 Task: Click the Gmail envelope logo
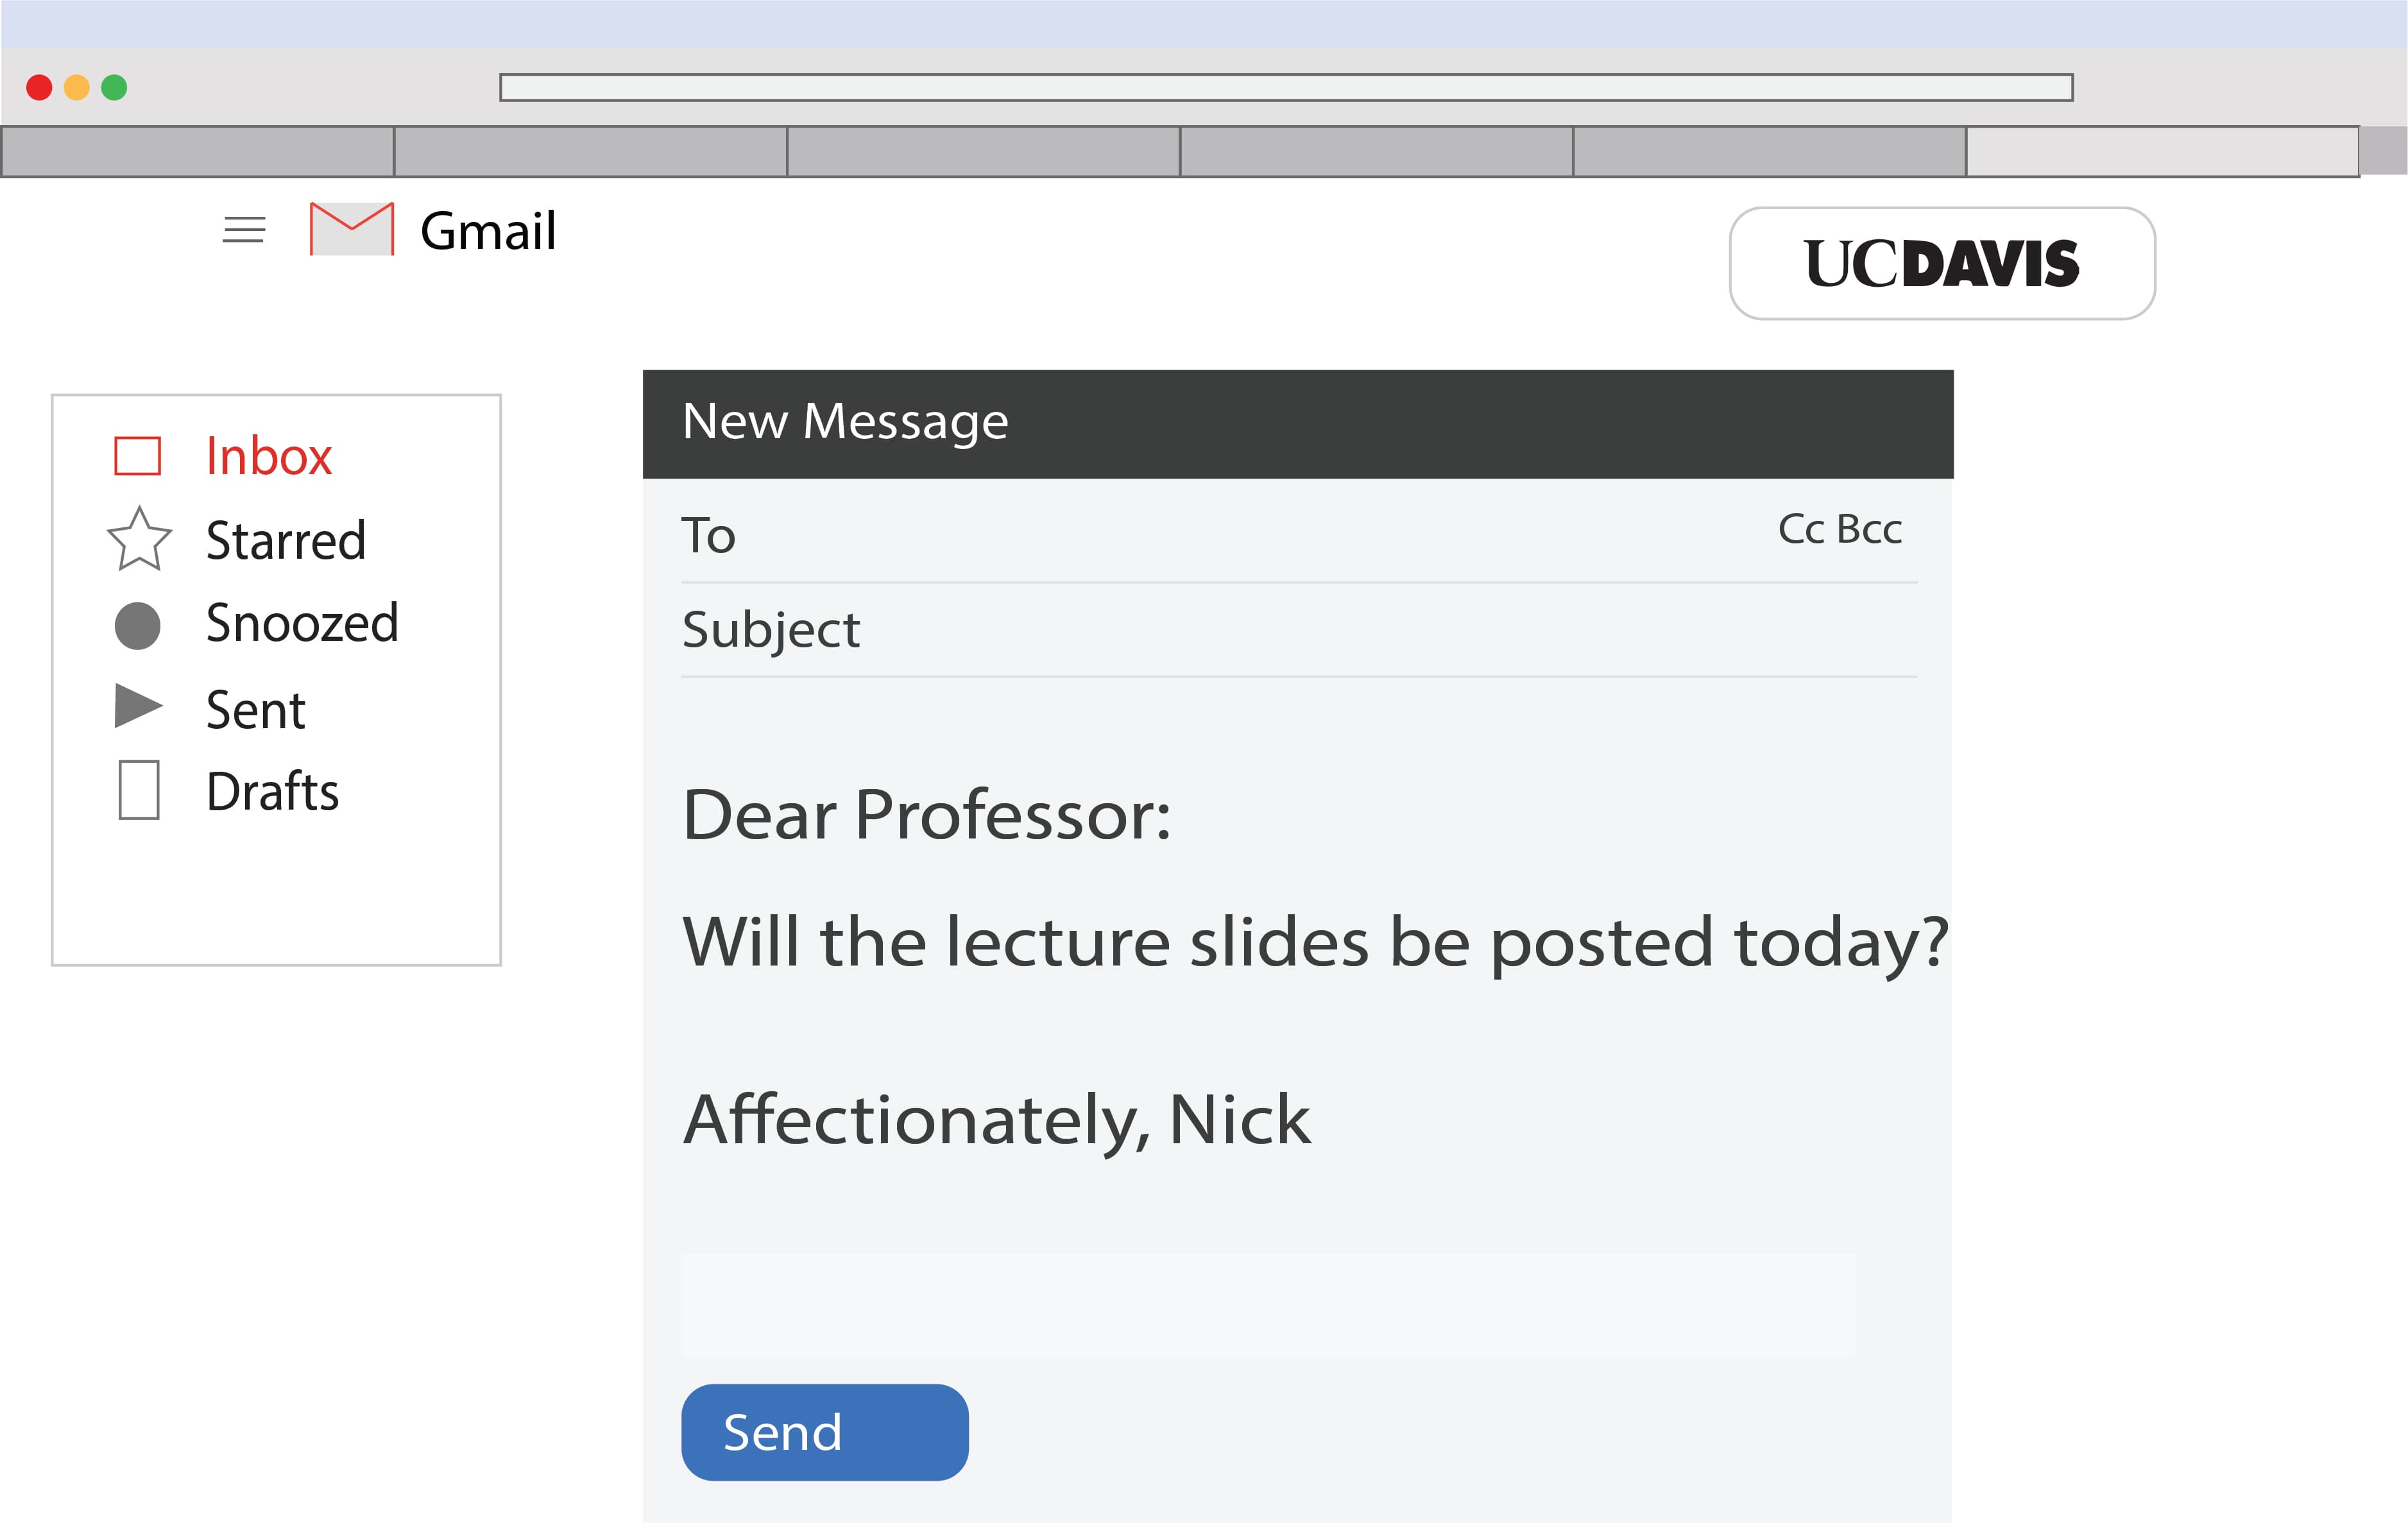pyautogui.click(x=351, y=229)
